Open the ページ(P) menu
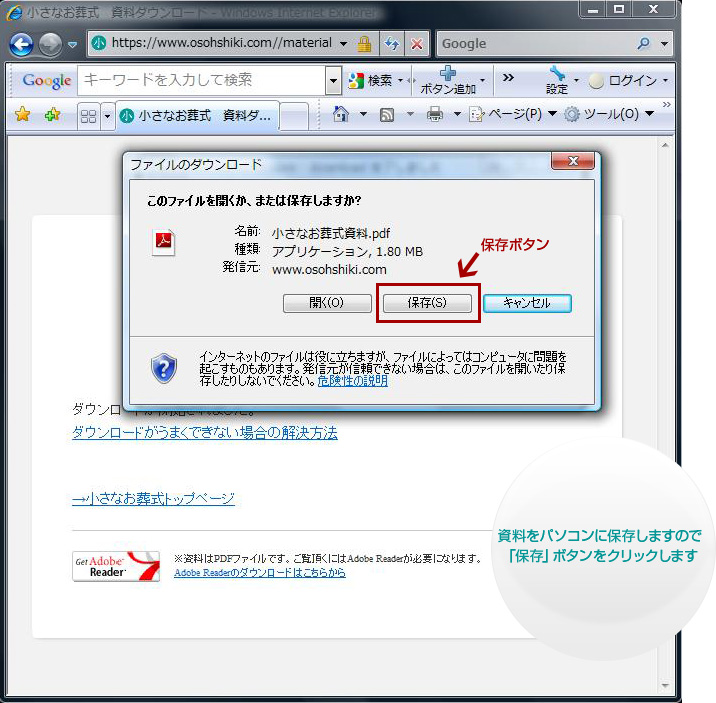The width and height of the screenshot is (716, 703). point(512,114)
